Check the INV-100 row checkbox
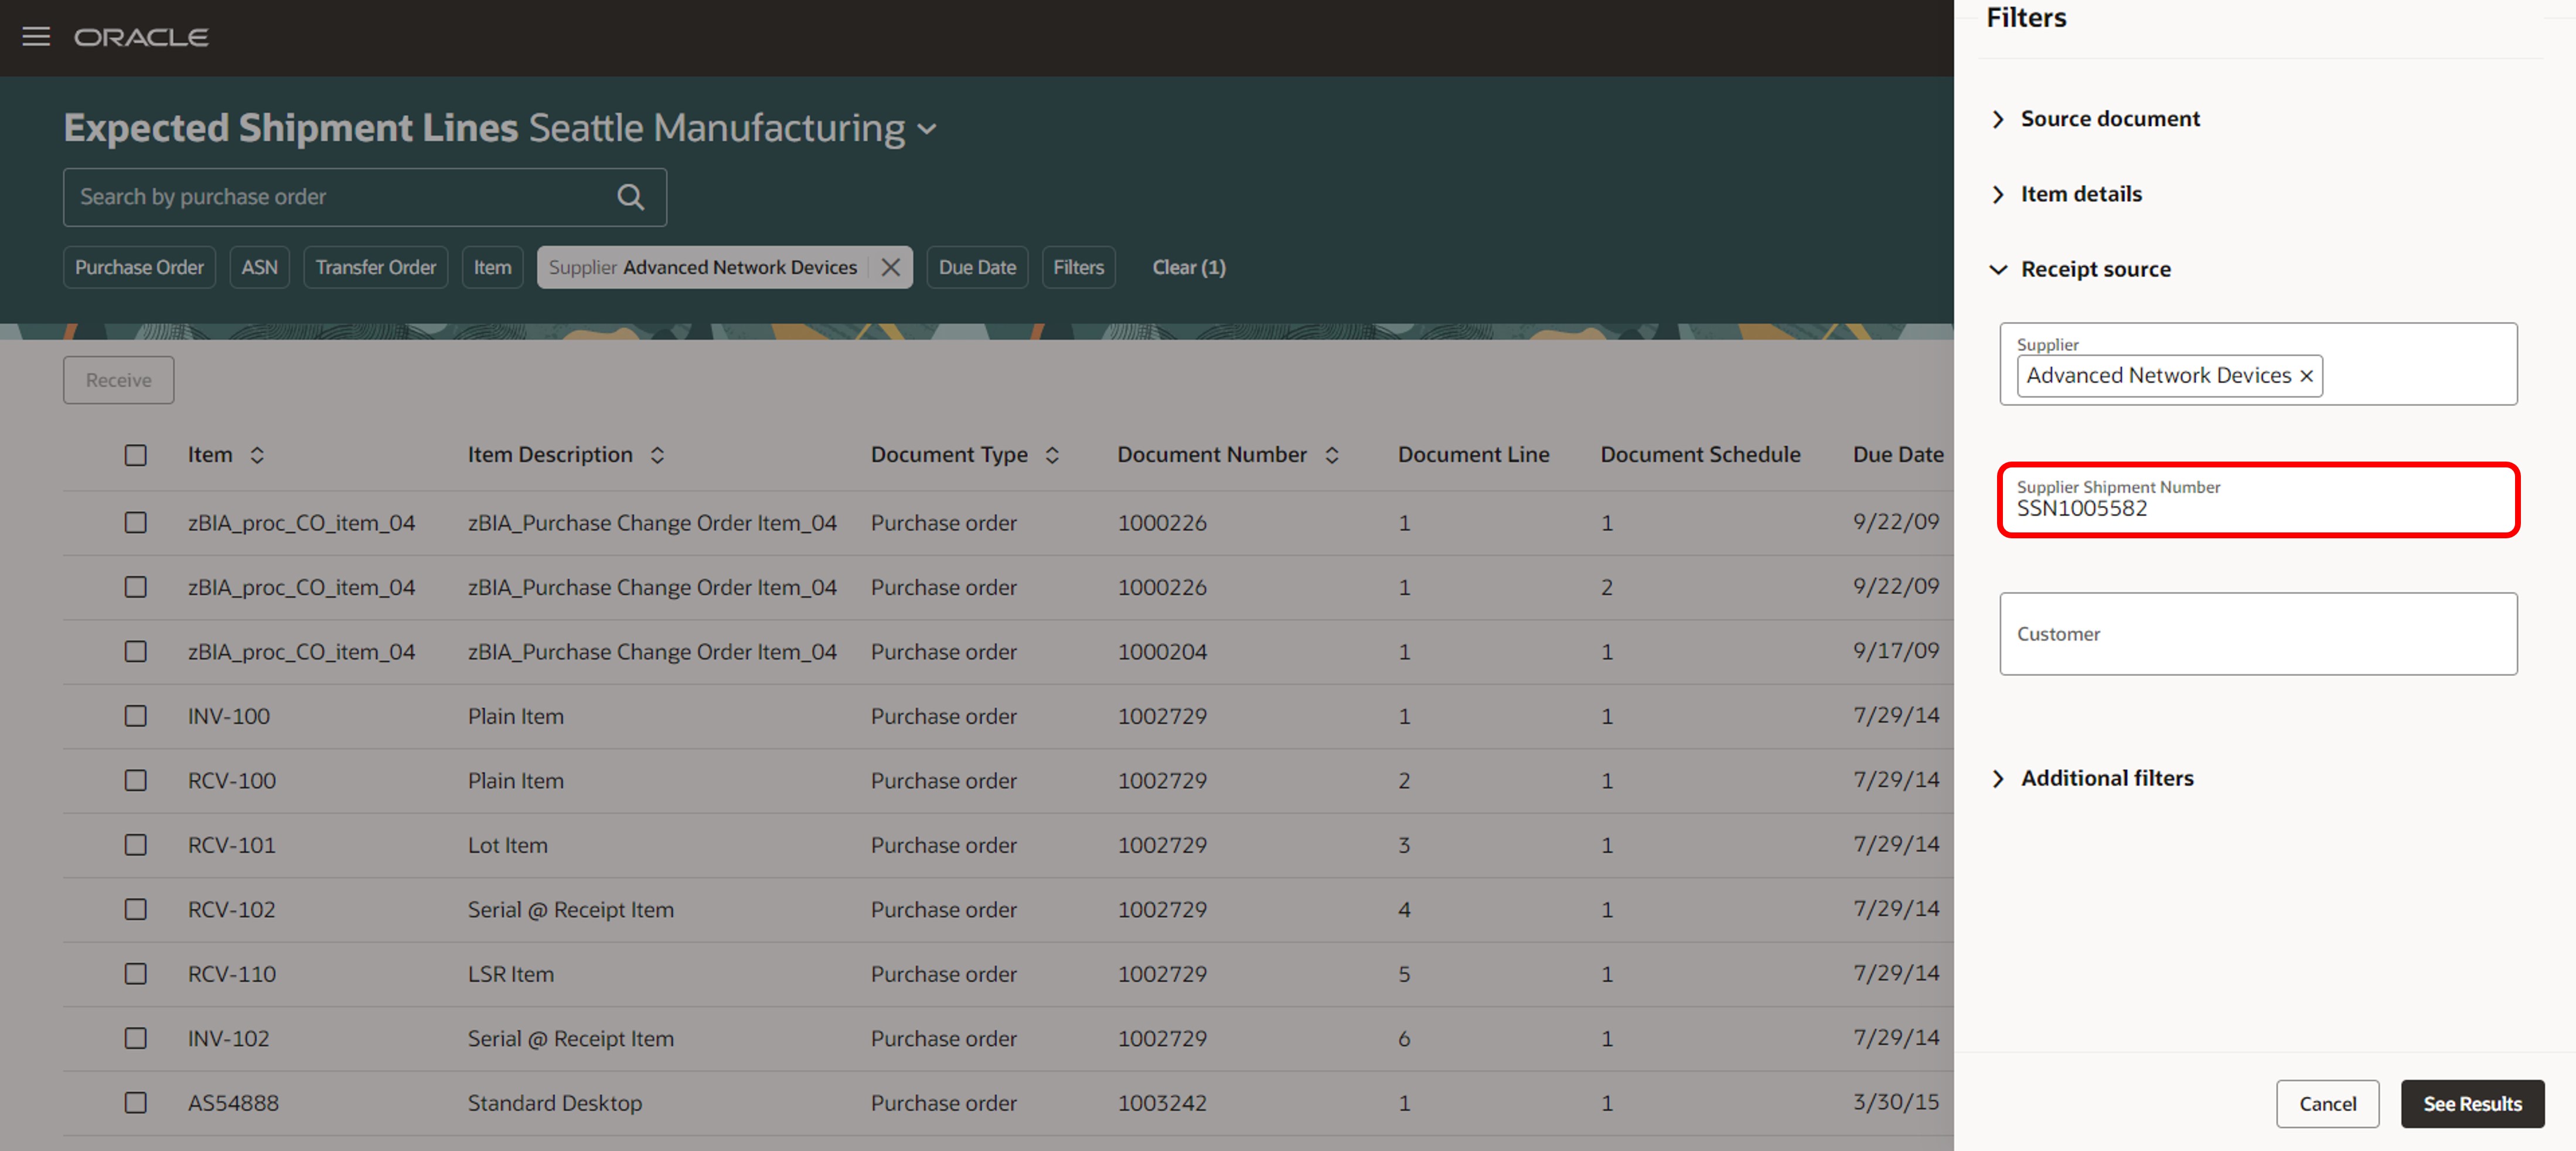2576x1151 pixels. pyautogui.click(x=136, y=716)
